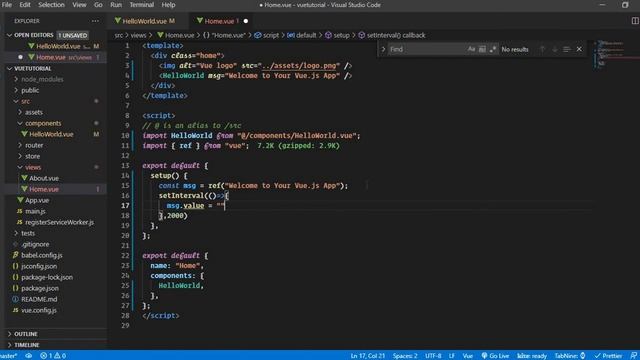
Task: Open App.vue file
Action: point(37,200)
